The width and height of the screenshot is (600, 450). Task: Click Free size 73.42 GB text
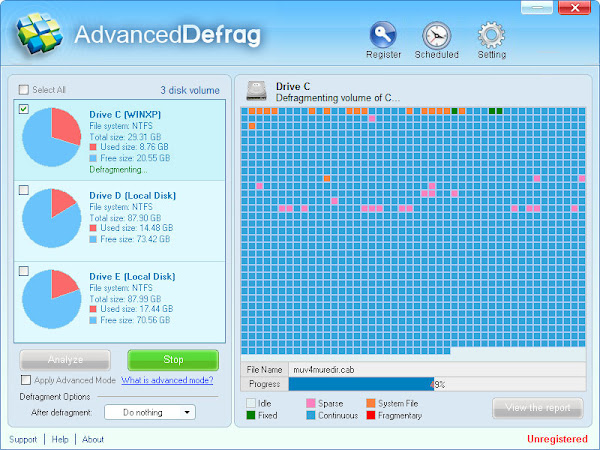click(135, 239)
